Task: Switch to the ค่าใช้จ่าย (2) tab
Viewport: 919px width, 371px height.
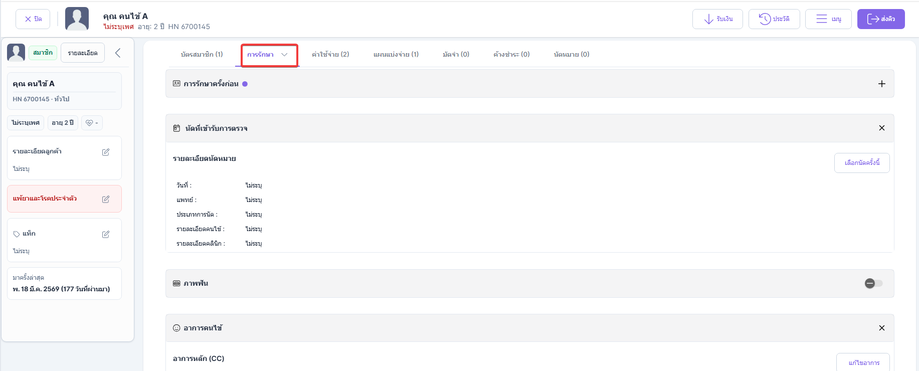Action: (x=331, y=55)
